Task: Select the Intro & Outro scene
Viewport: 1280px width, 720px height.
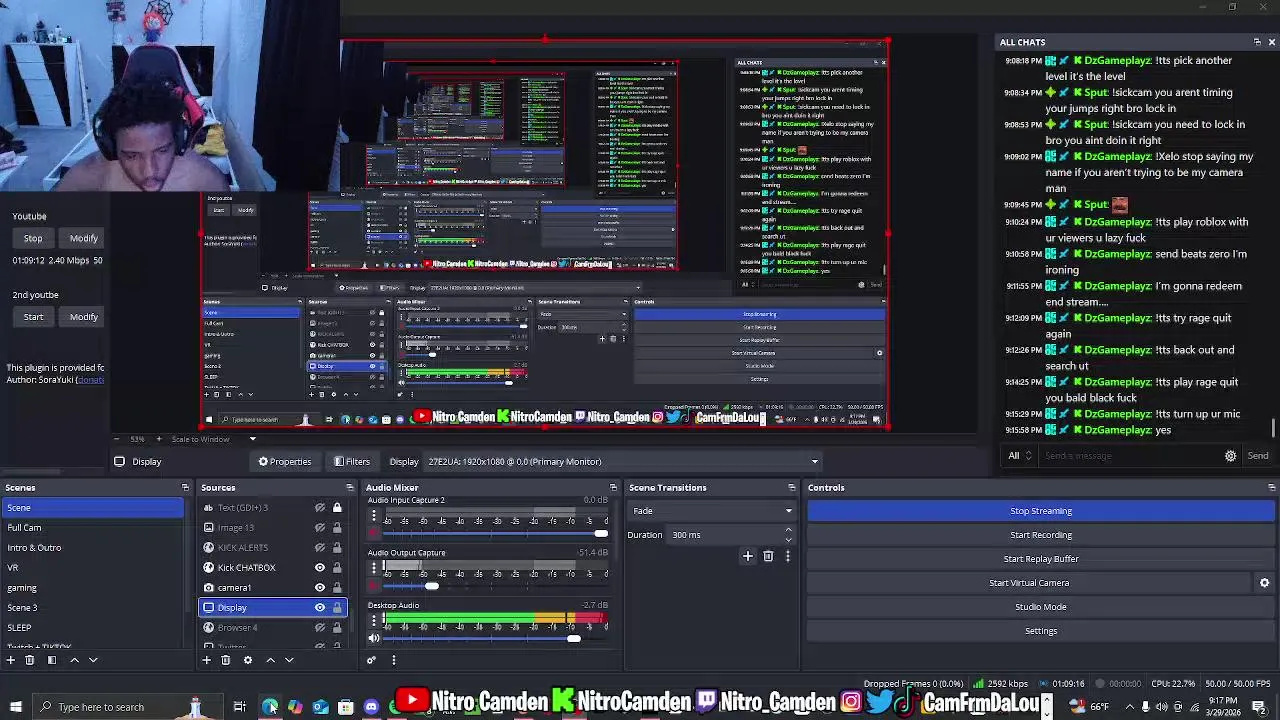Action: tap(93, 548)
